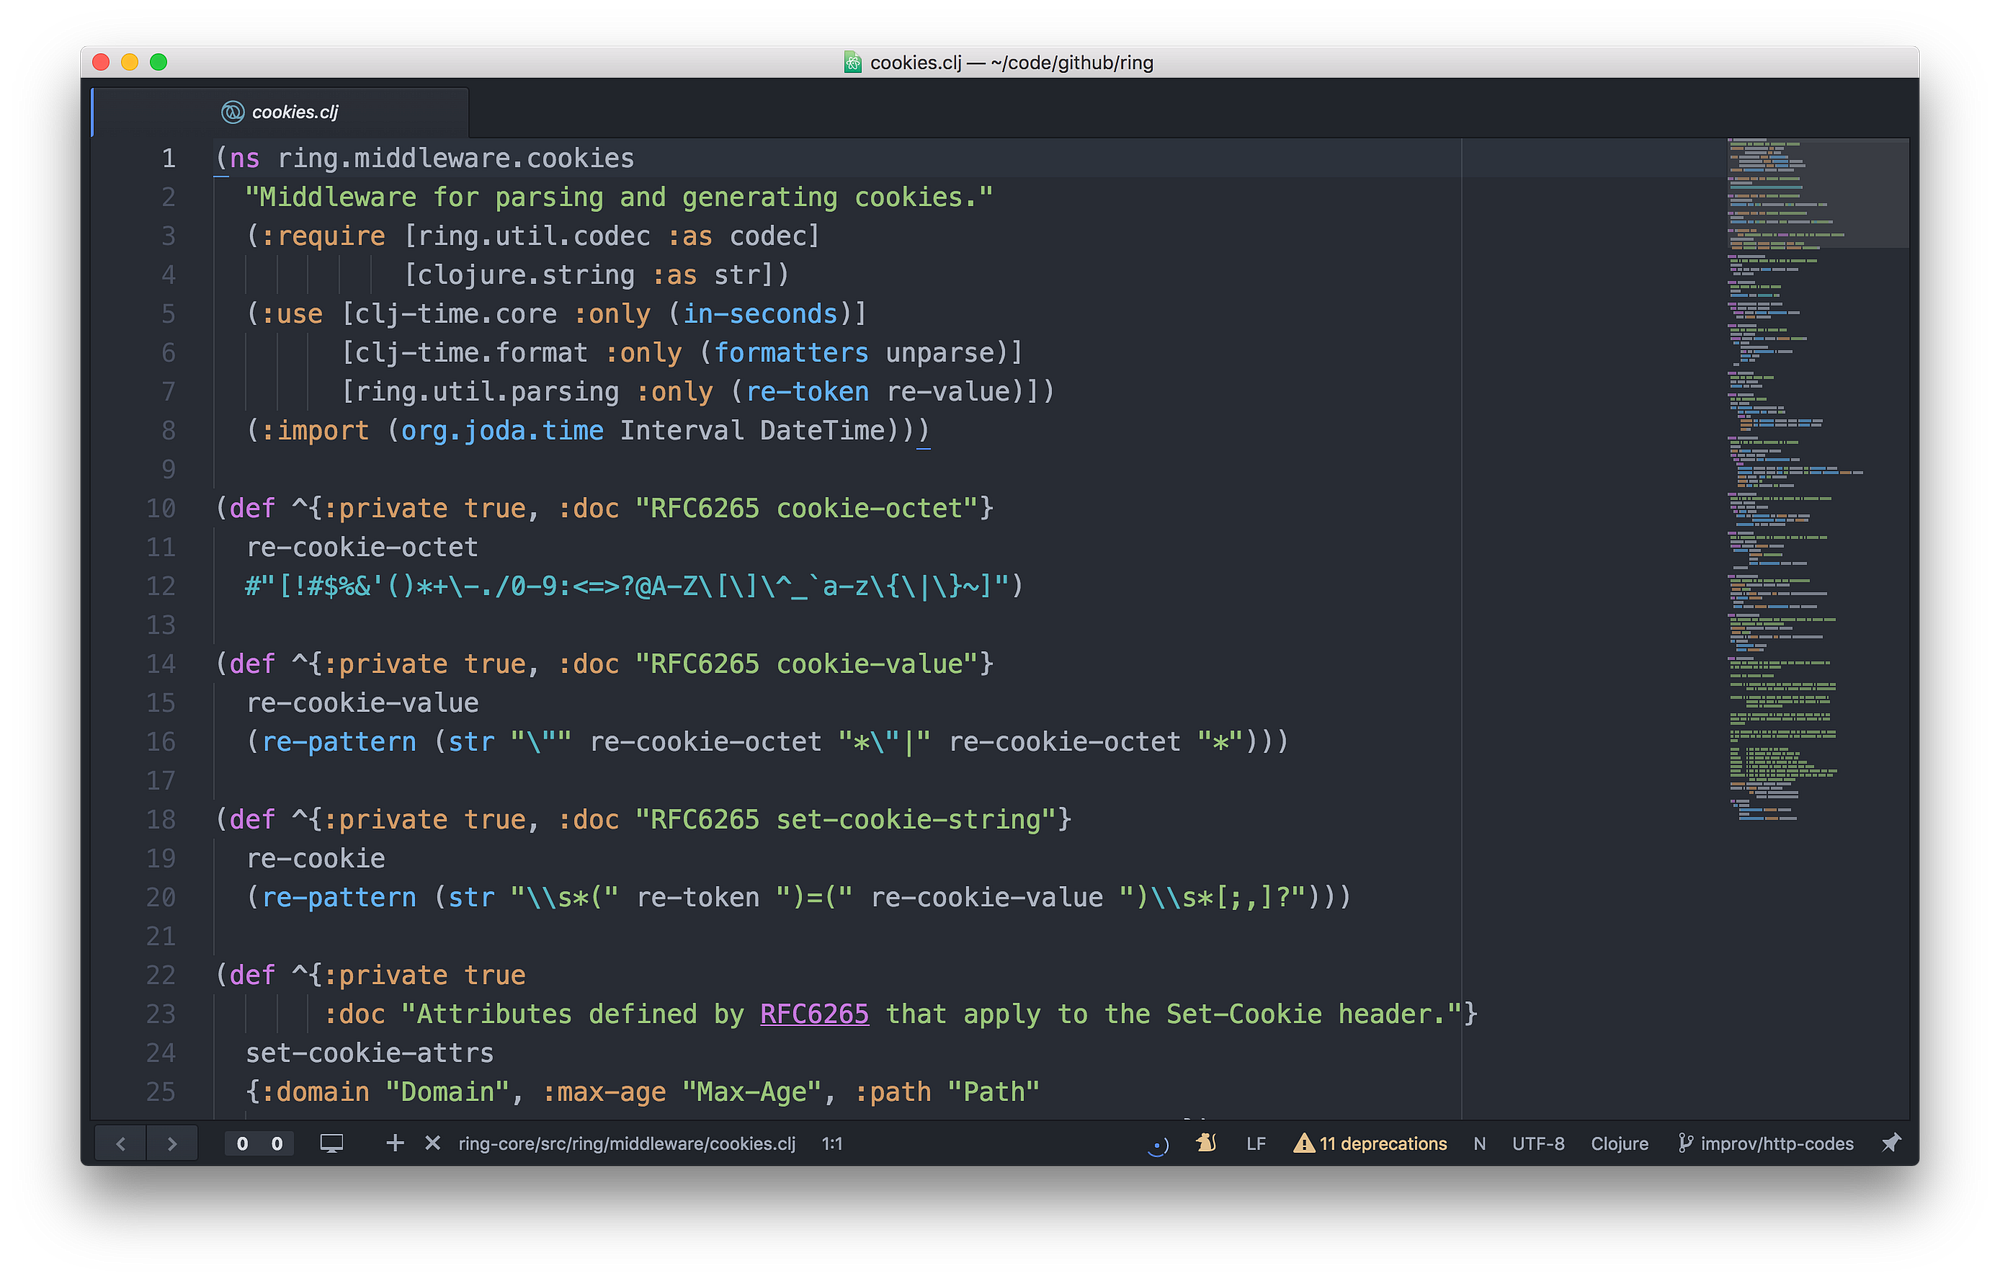Click the X icon beside the plus

432,1143
